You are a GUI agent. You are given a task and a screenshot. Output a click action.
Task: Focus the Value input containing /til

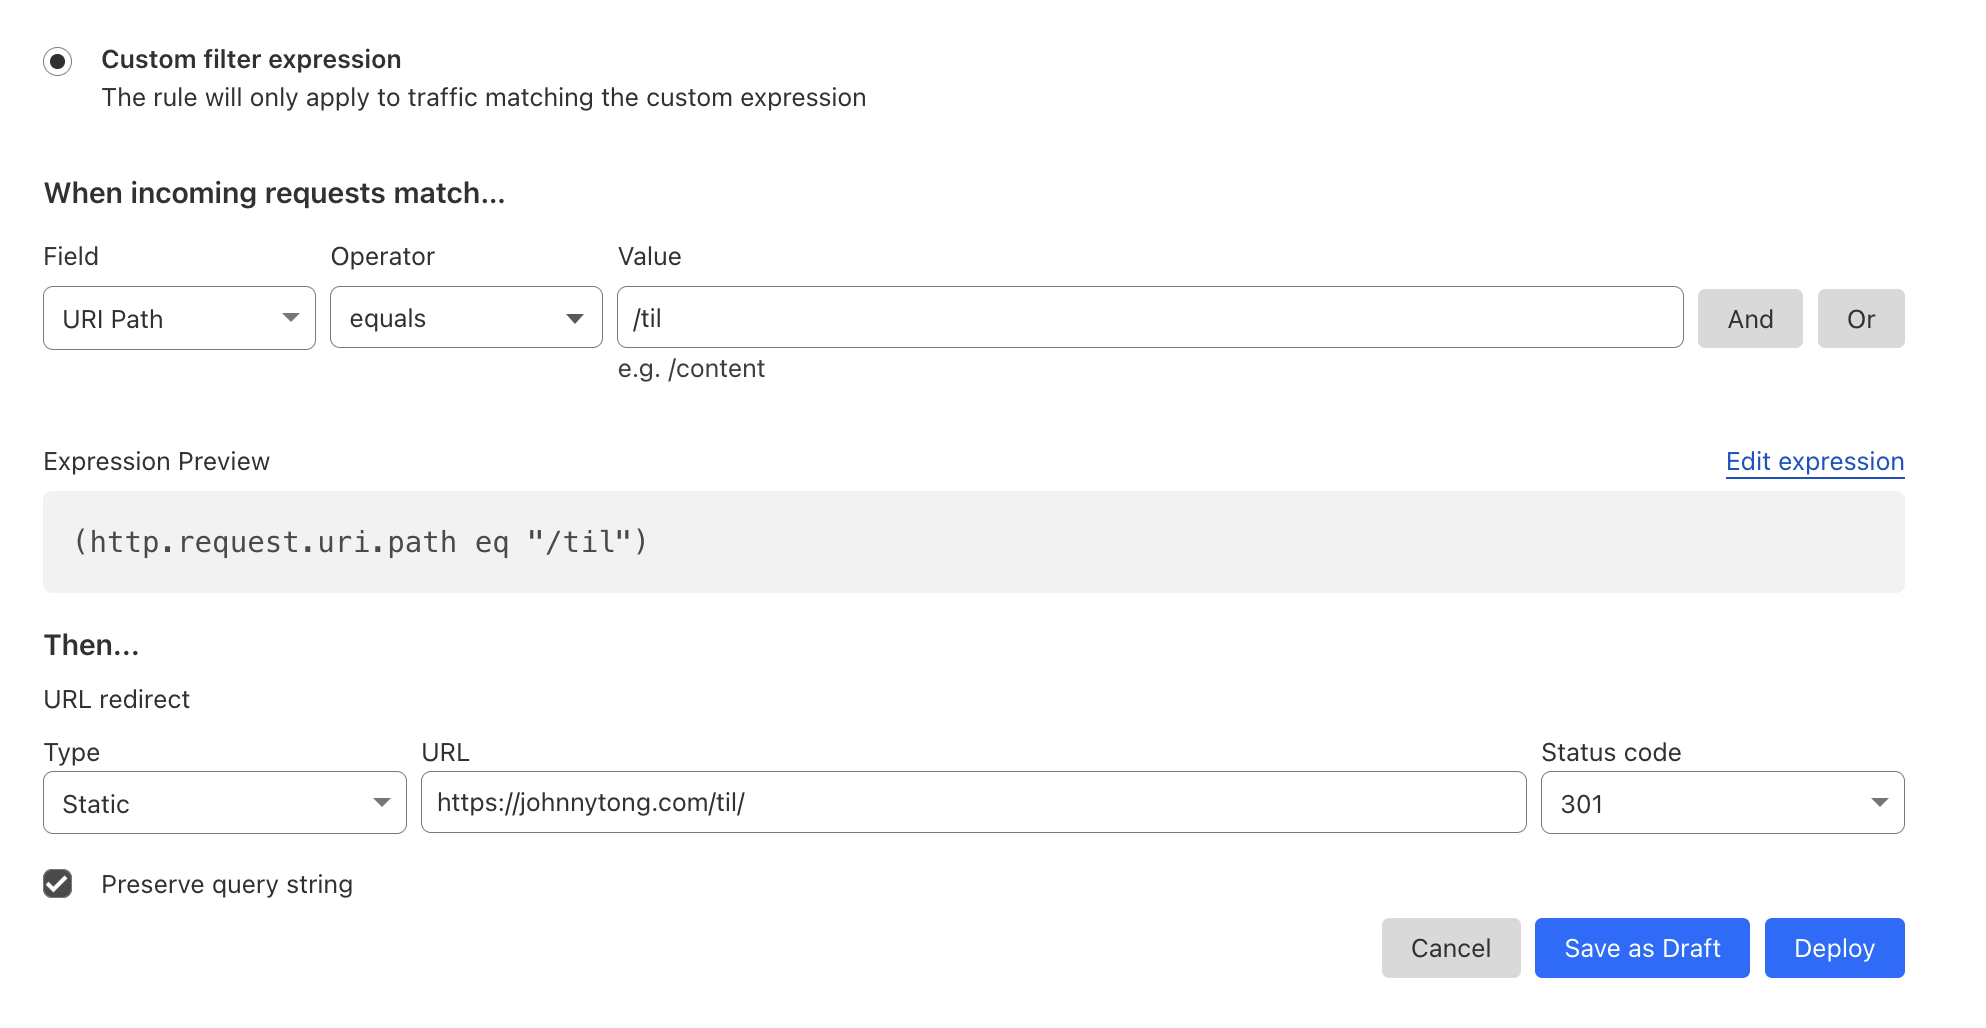pos(1150,318)
